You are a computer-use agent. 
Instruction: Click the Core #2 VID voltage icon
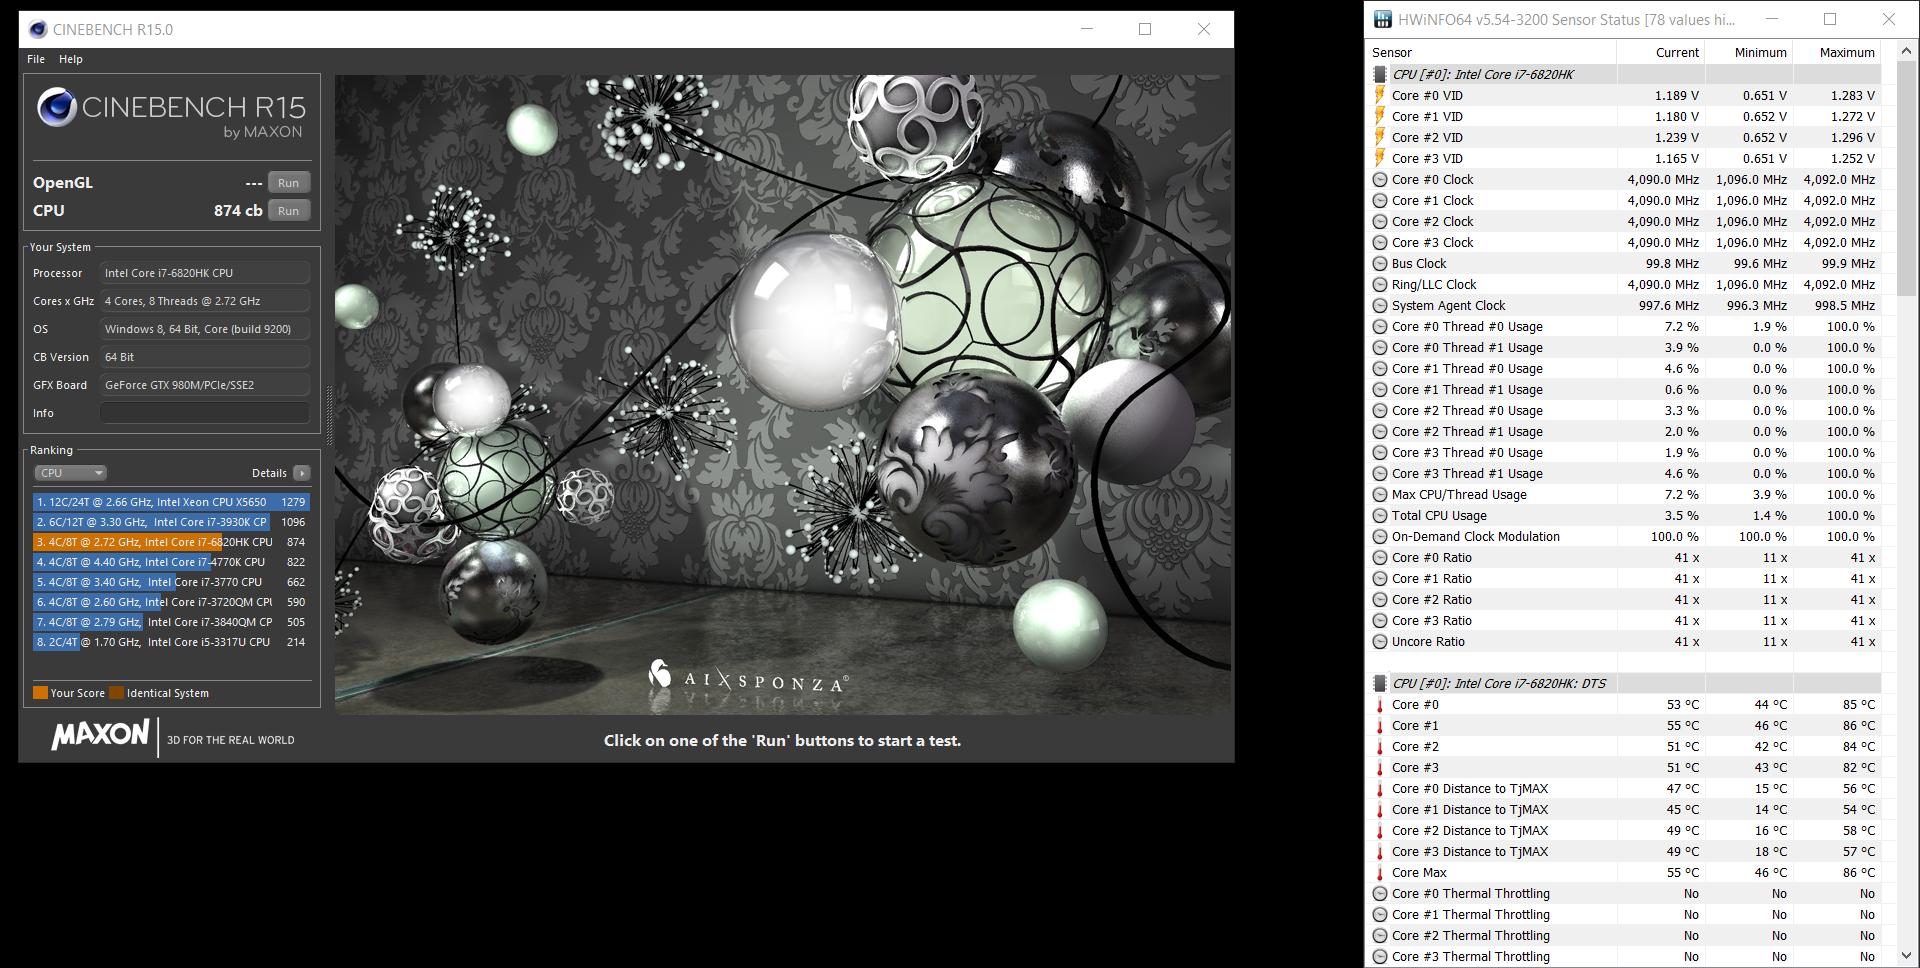1380,137
